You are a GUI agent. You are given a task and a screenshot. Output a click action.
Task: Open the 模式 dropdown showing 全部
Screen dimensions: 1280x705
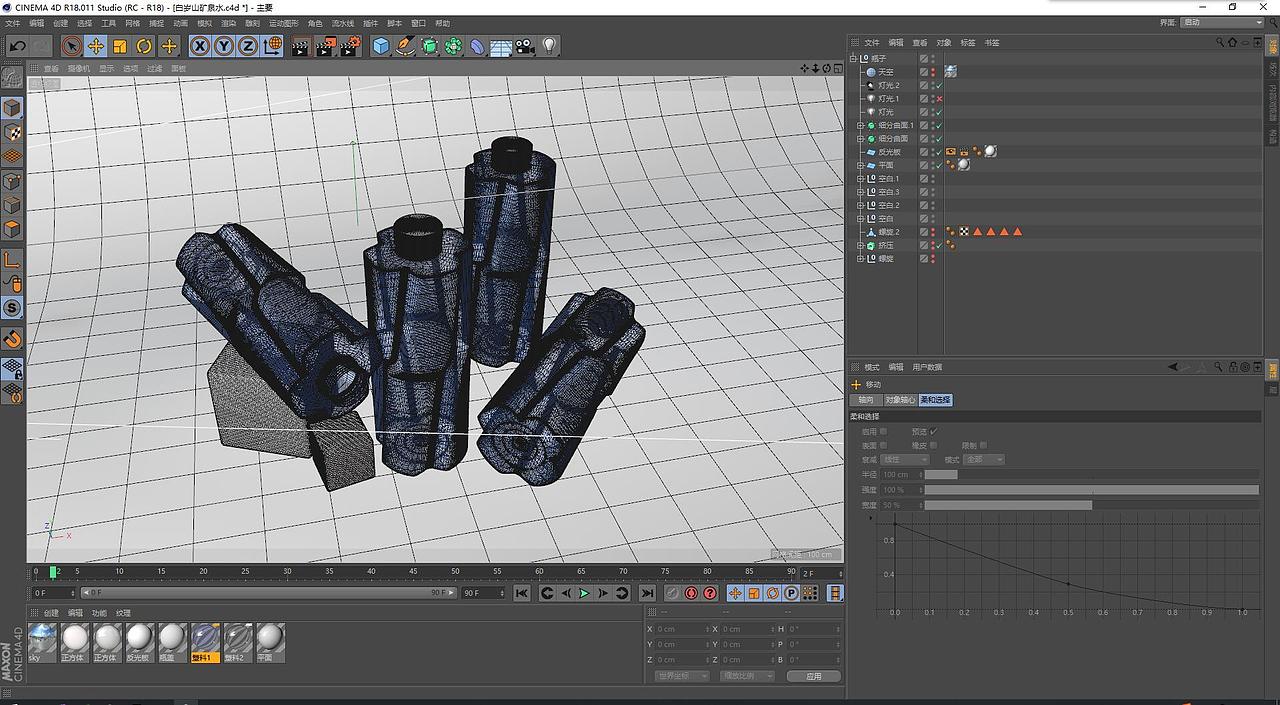pos(985,459)
